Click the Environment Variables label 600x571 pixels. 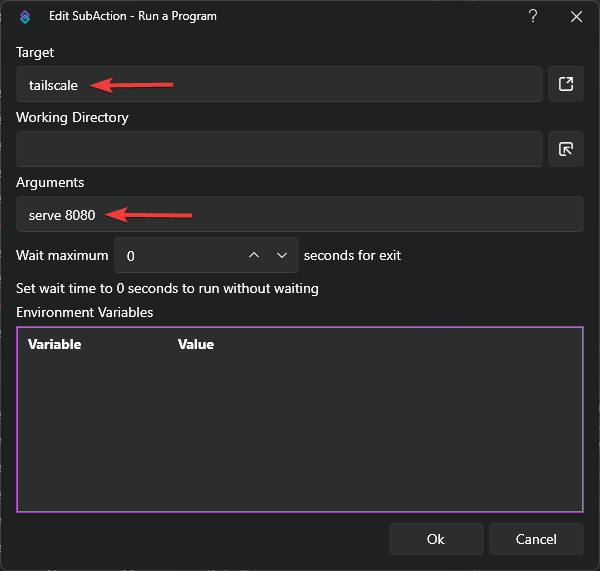click(x=85, y=312)
